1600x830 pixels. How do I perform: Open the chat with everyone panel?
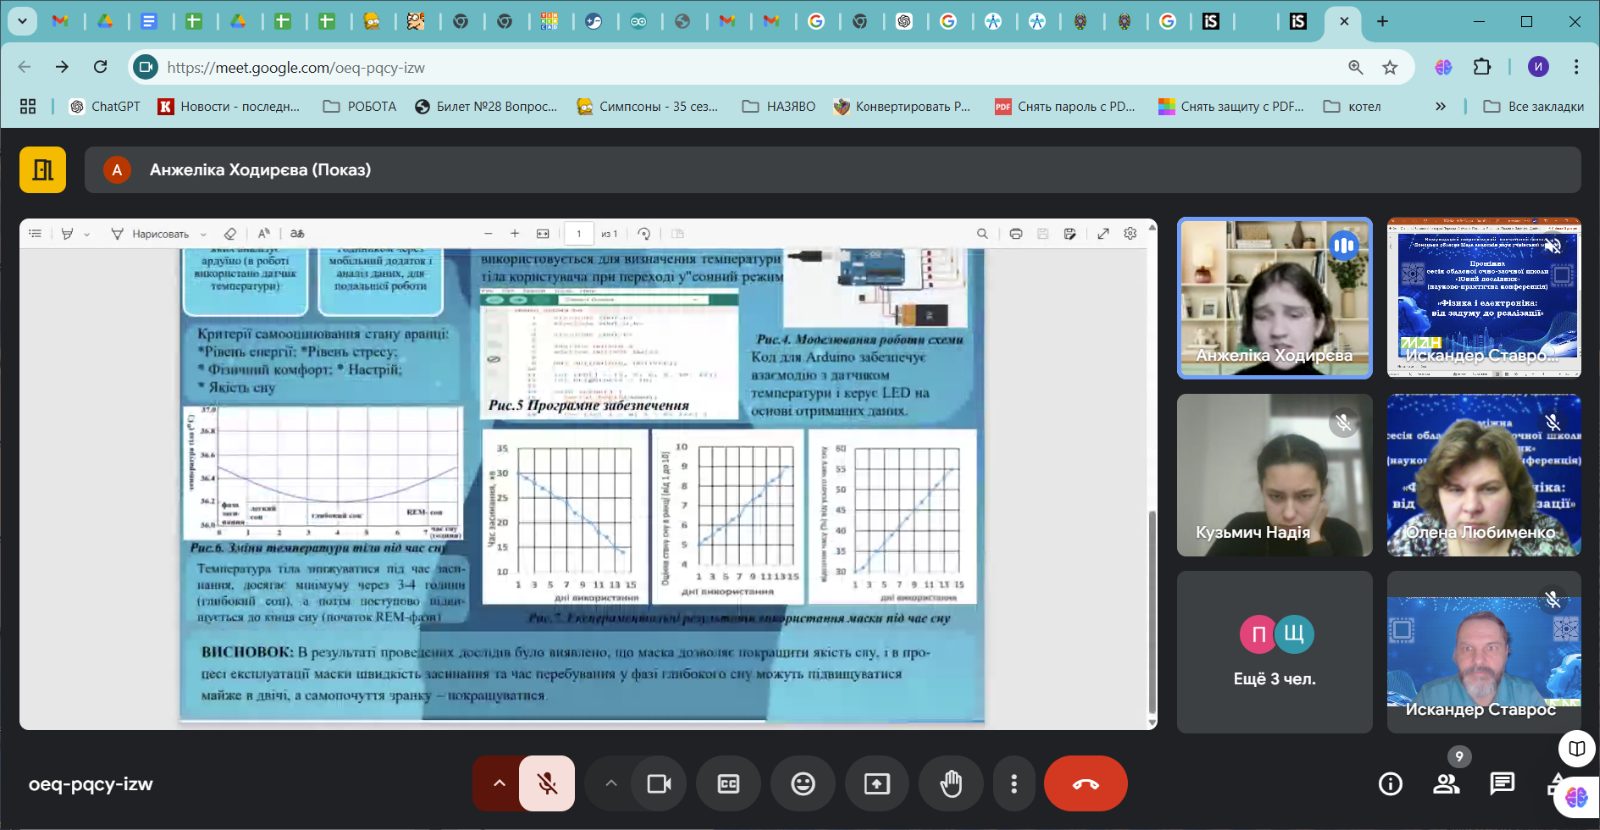[x=1502, y=784]
